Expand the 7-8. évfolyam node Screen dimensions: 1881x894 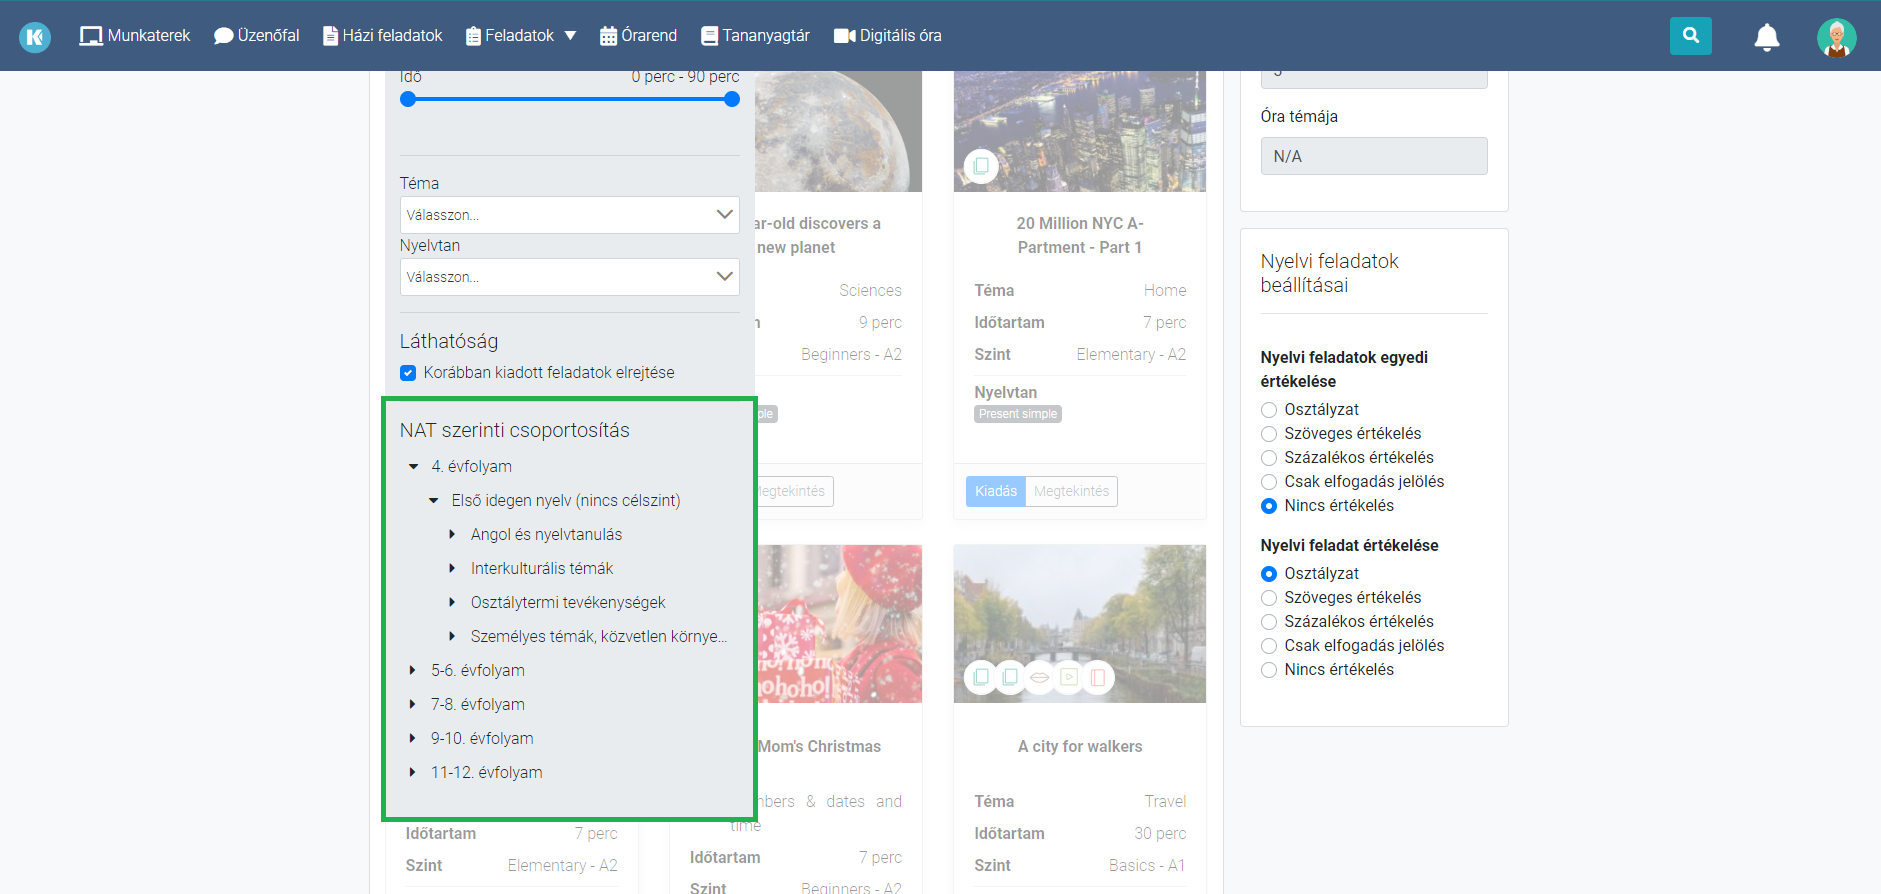point(412,705)
